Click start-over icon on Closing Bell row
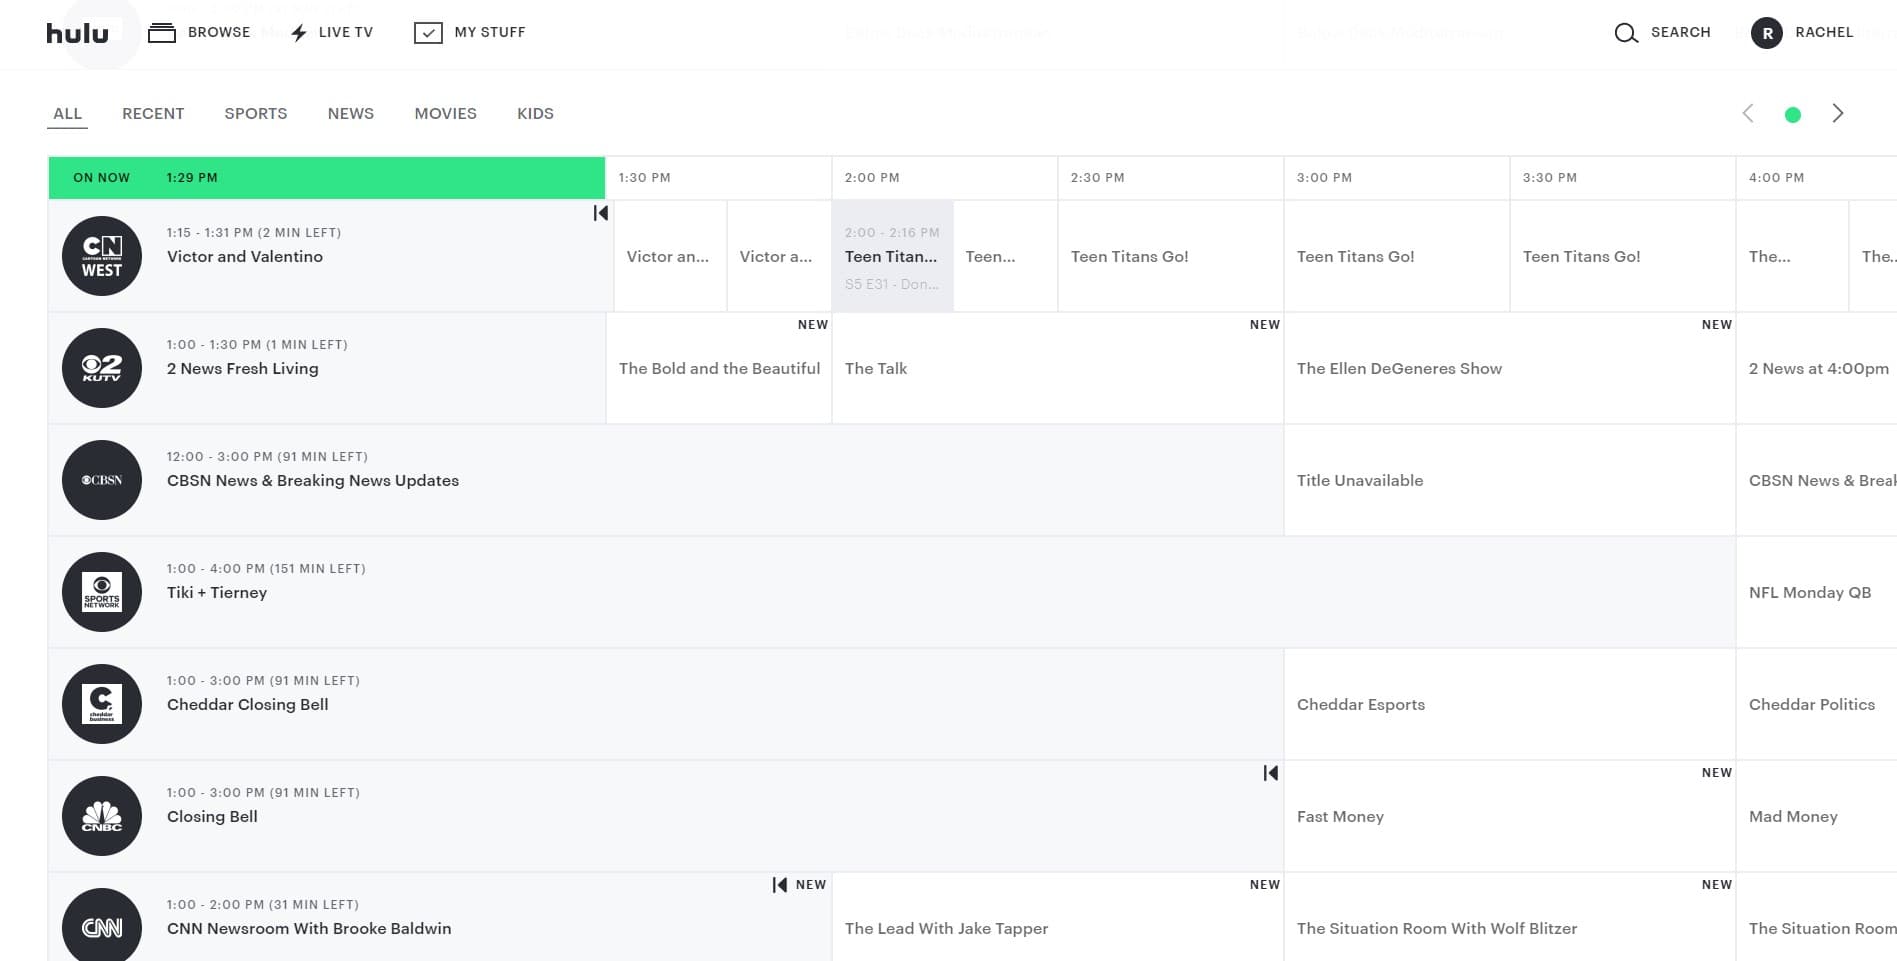This screenshot has height=961, width=1897. pyautogui.click(x=1270, y=773)
